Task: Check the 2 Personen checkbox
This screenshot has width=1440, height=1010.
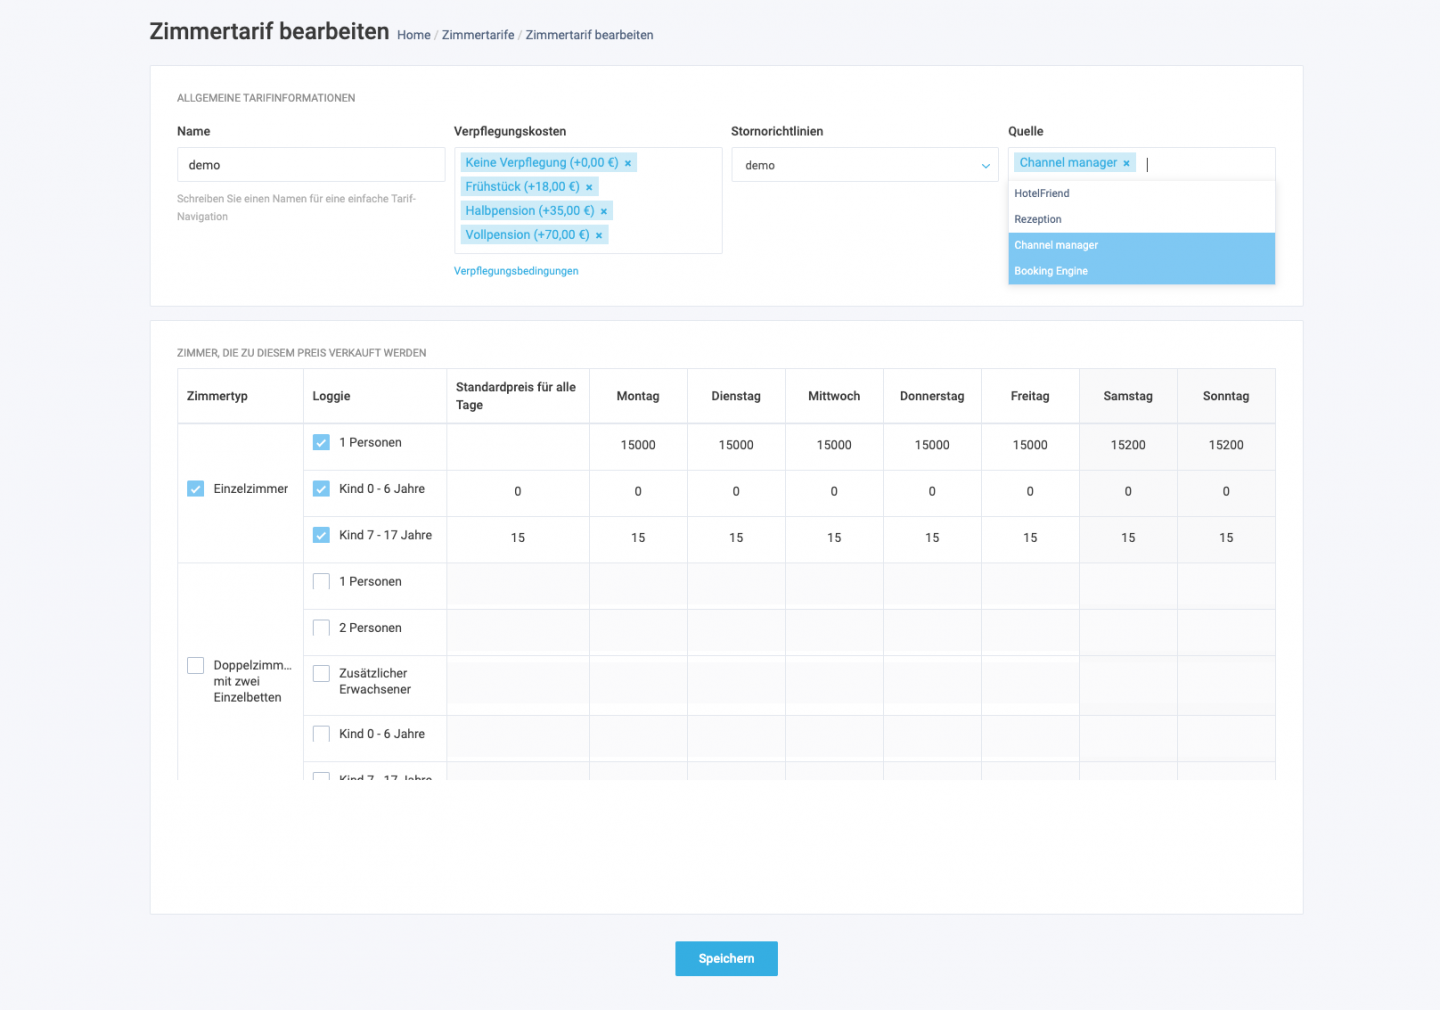Action: (x=321, y=628)
